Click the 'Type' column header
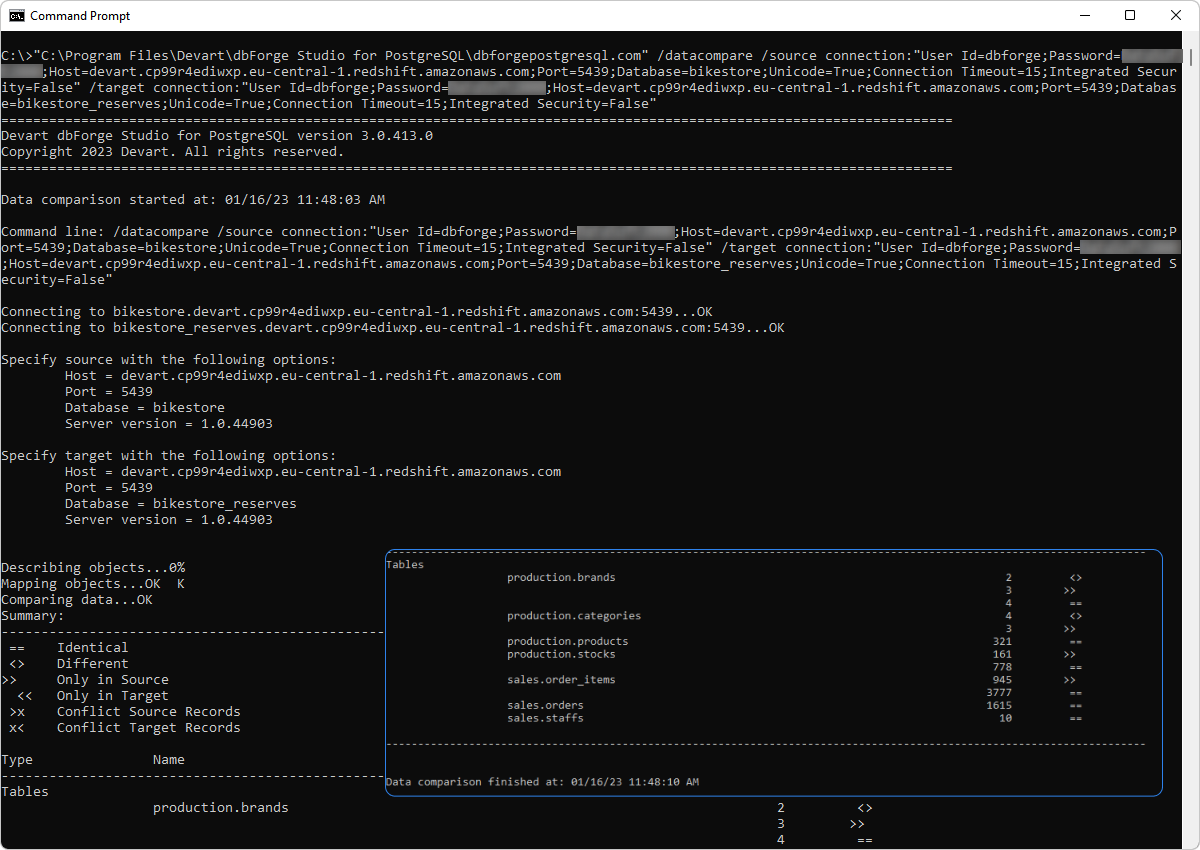Viewport: 1200px width, 850px height. 17,760
